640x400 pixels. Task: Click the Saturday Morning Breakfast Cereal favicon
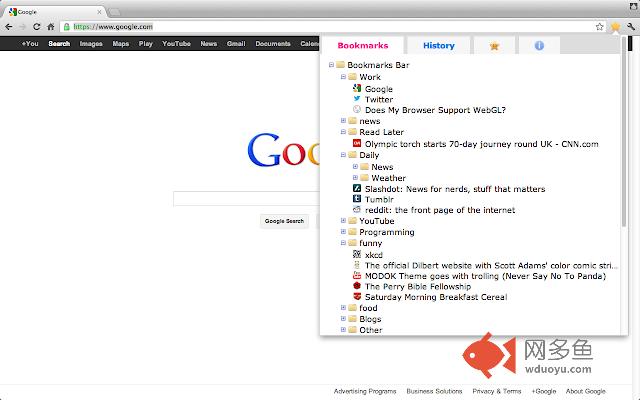[357, 296]
